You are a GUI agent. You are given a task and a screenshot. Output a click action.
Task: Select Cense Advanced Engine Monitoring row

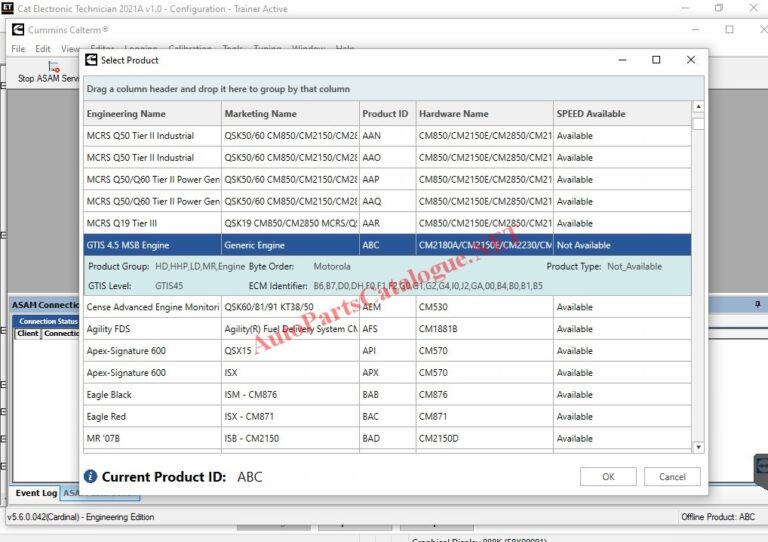pyautogui.click(x=387, y=307)
